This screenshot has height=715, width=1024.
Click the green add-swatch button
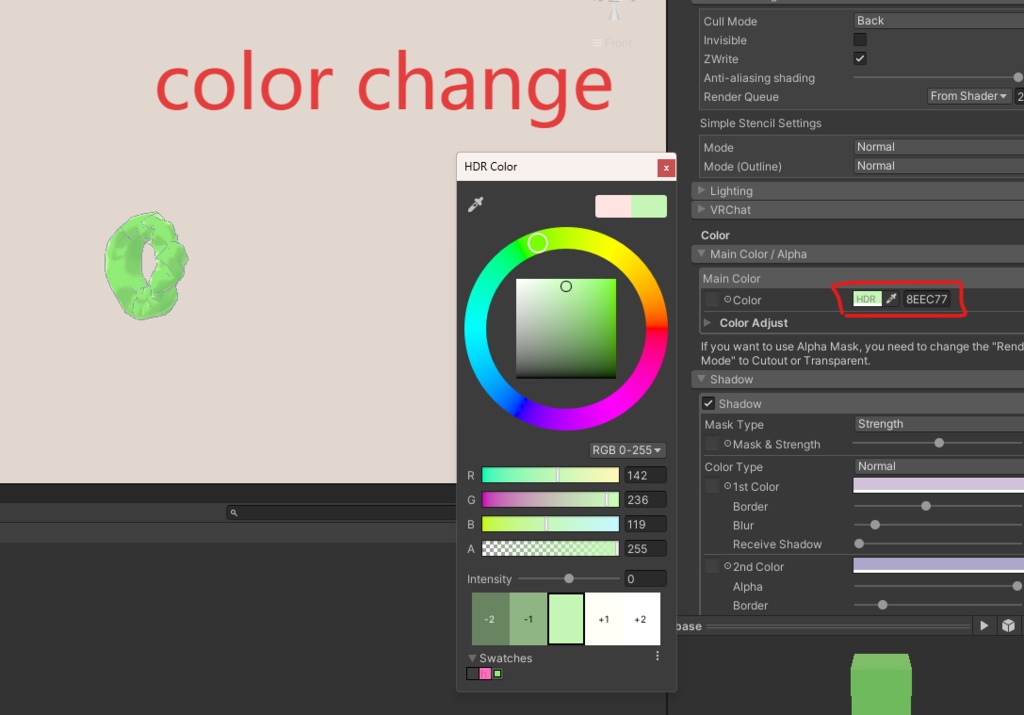click(498, 674)
